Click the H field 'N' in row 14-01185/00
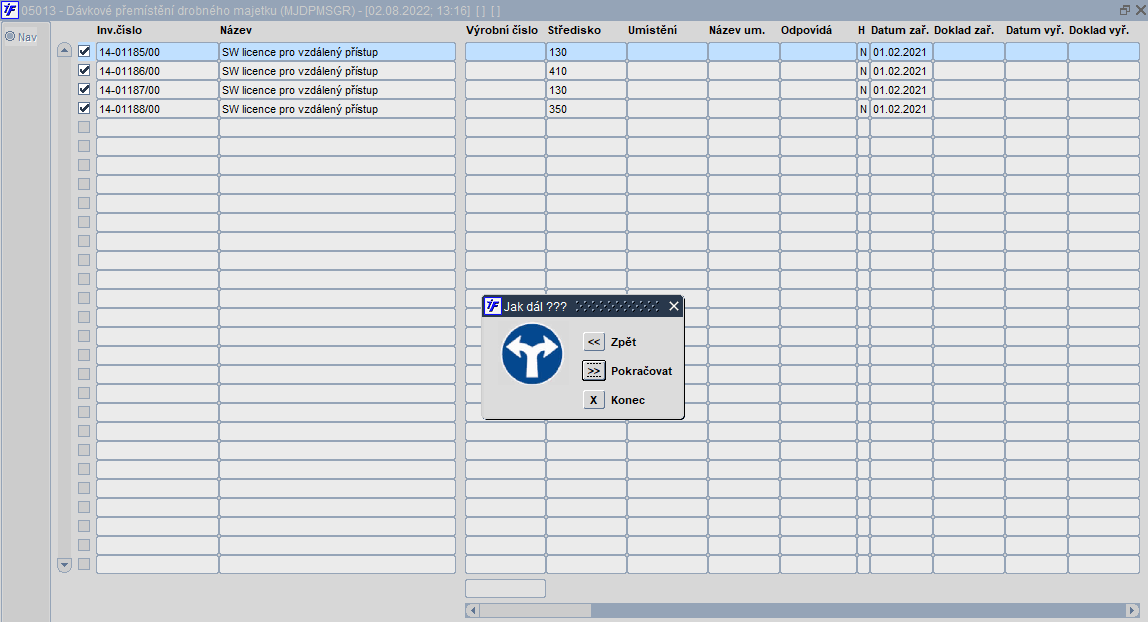Screen dimensions: 1148x622 (x=863, y=52)
